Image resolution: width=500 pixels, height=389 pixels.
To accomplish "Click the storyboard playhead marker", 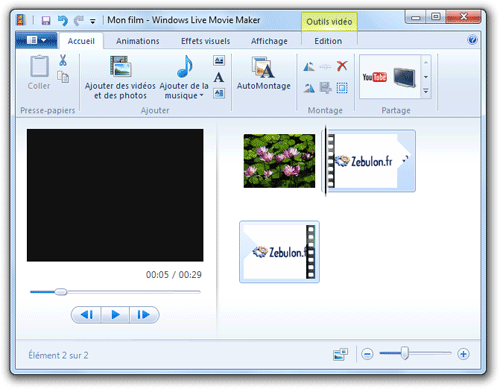I will point(326,161).
